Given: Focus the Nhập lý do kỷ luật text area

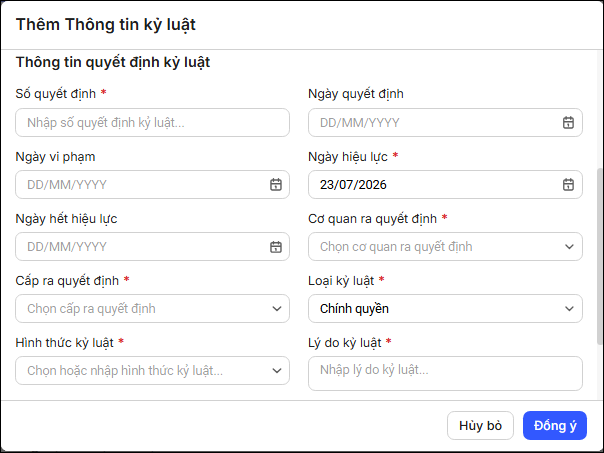Looking at the screenshot, I should tap(445, 373).
